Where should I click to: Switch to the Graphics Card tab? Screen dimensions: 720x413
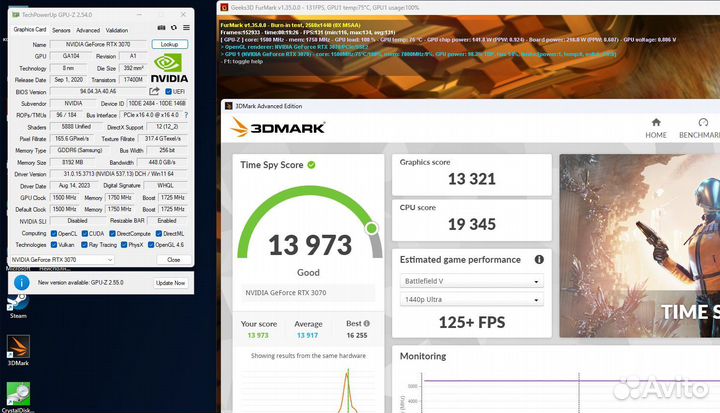tap(30, 29)
